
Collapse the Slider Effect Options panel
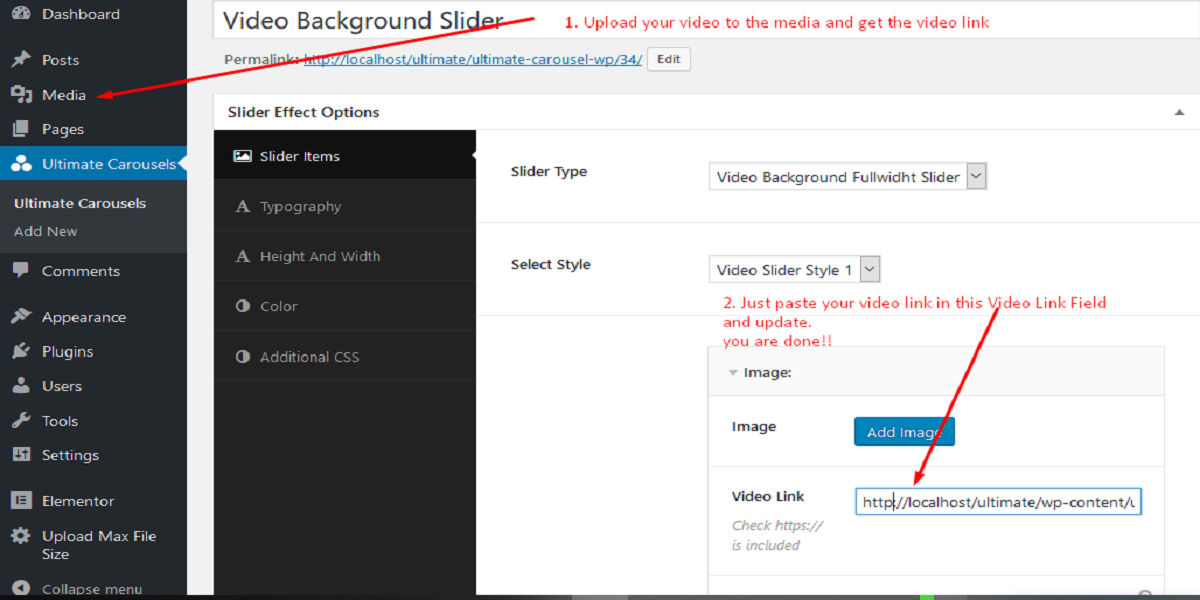pyautogui.click(x=1179, y=112)
